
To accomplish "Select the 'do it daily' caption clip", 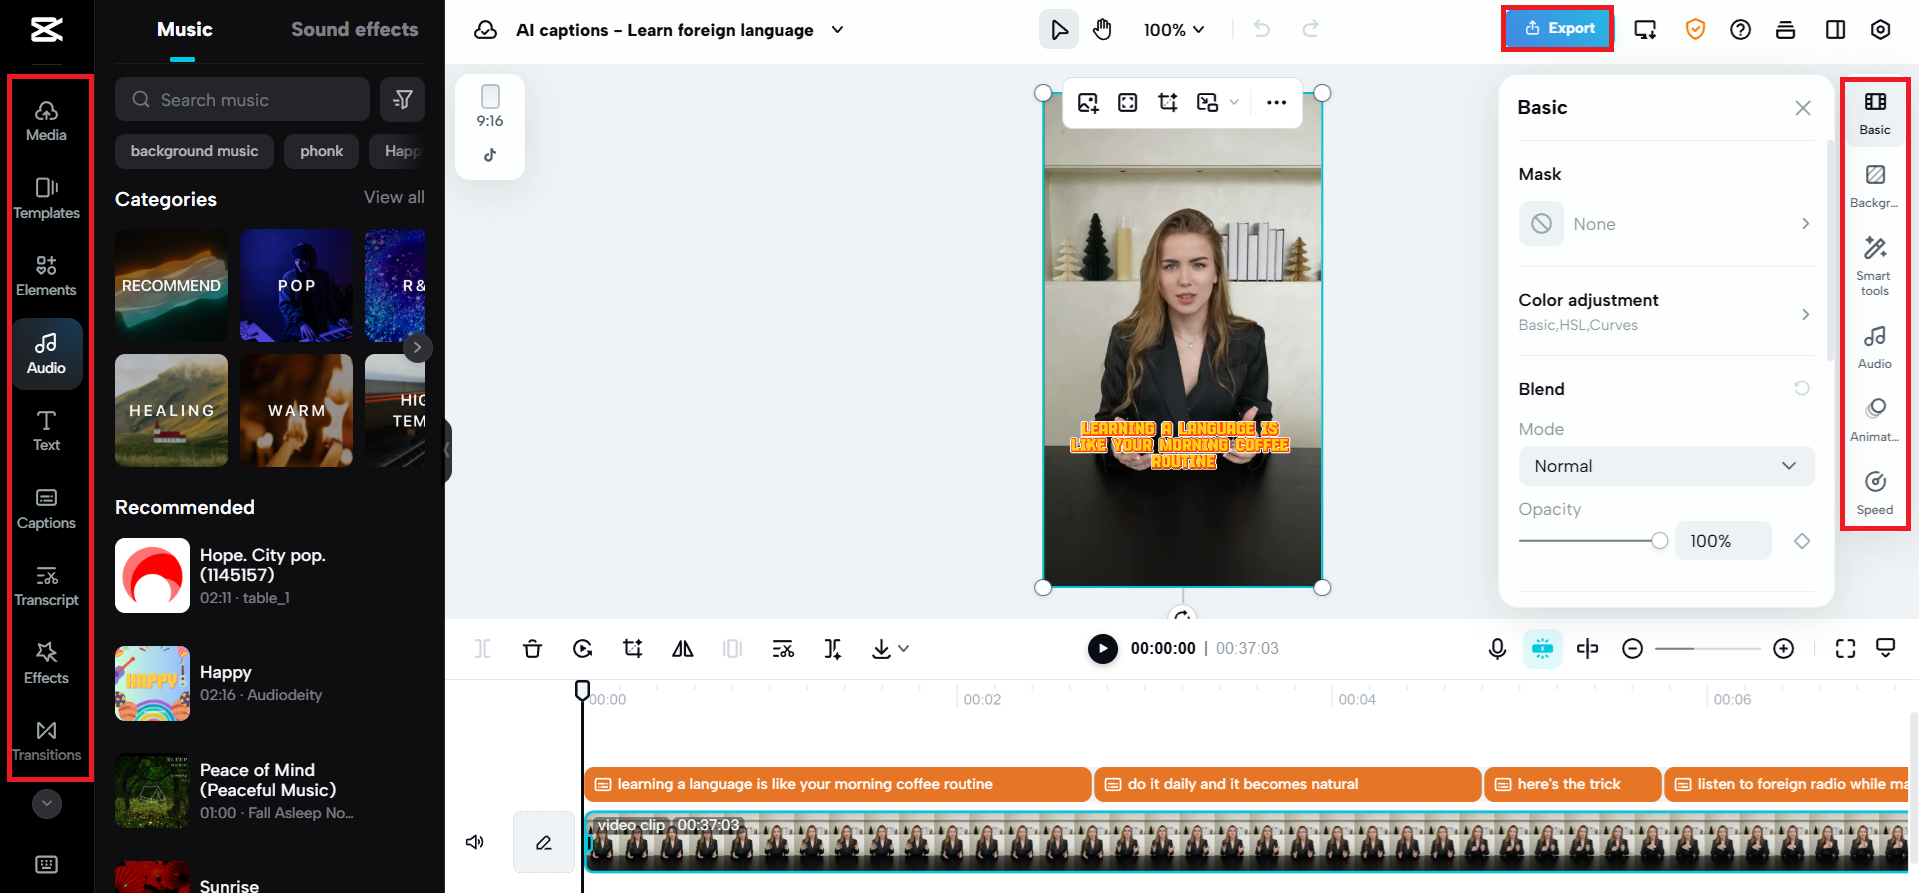I will click(1288, 784).
